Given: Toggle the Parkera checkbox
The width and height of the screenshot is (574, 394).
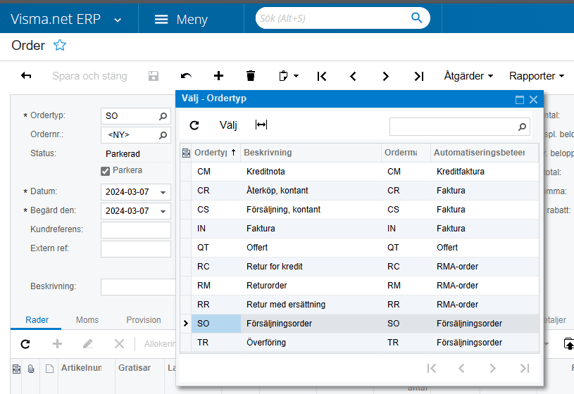Looking at the screenshot, I should (x=105, y=171).
